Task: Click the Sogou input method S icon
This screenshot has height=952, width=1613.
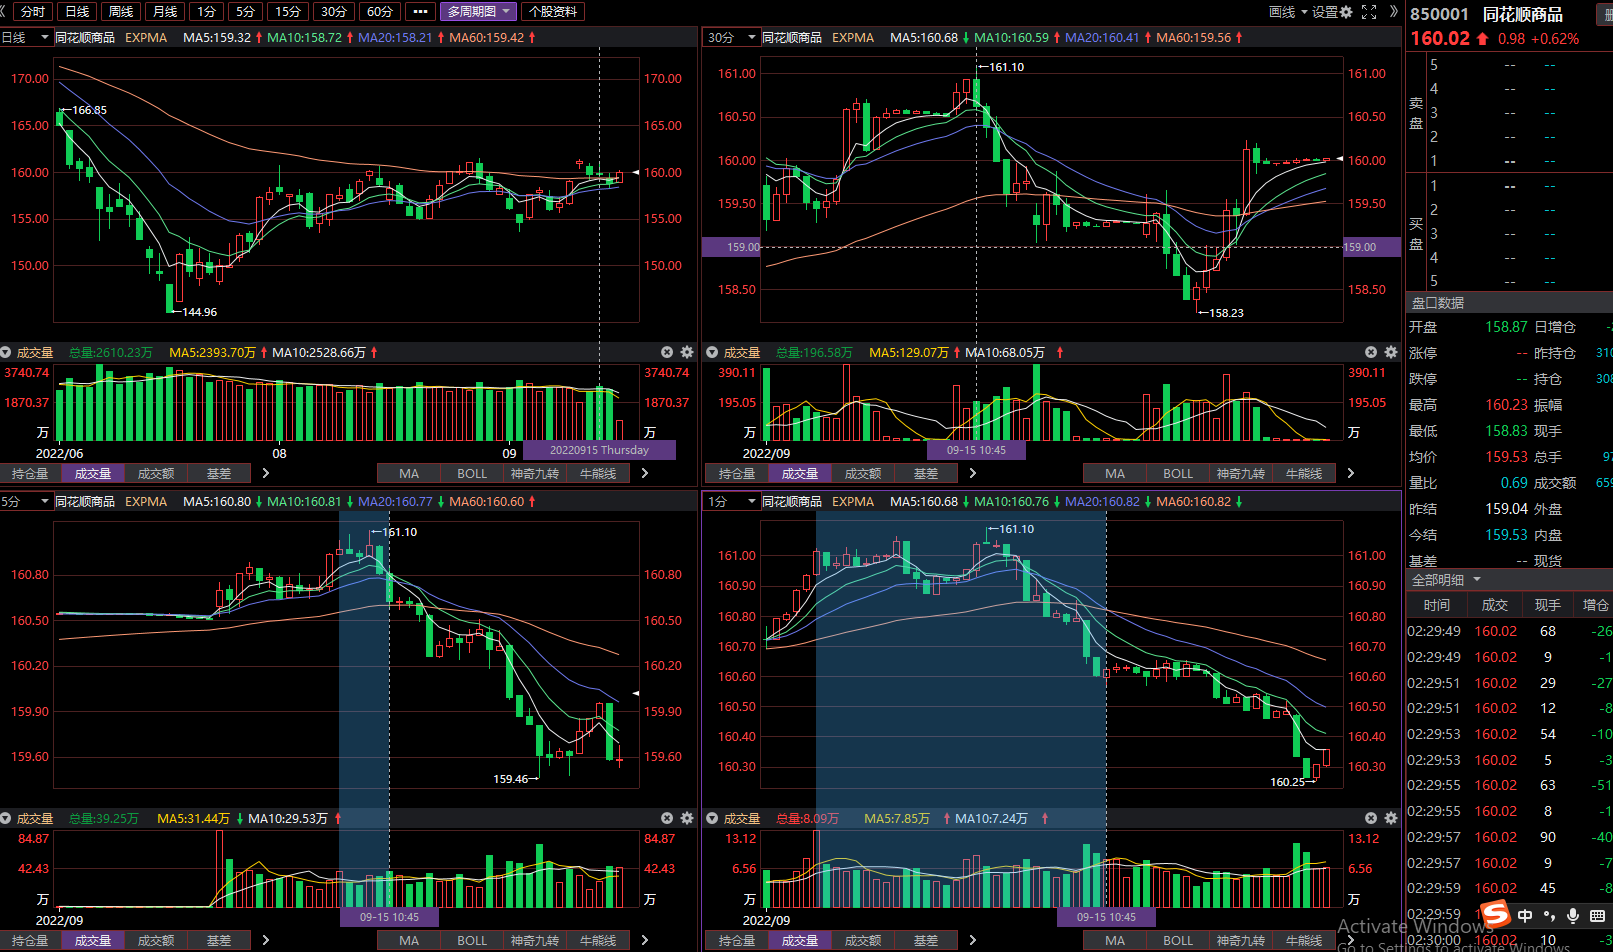Action: pos(1496,914)
